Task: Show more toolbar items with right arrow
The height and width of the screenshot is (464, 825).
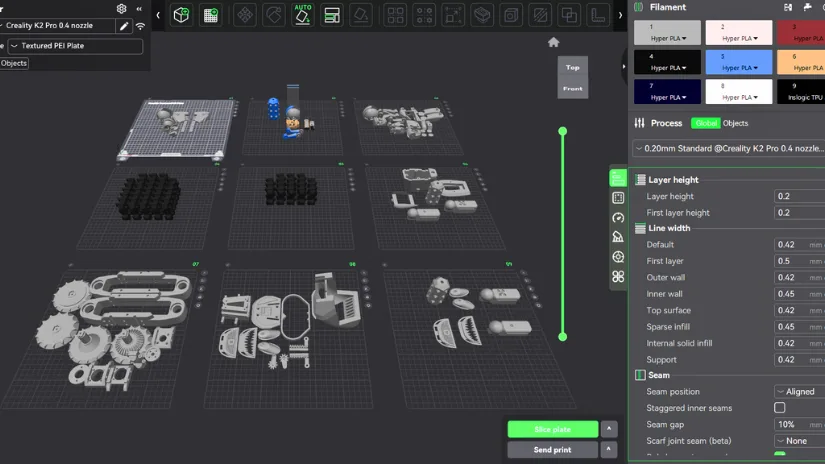Action: [x=620, y=15]
